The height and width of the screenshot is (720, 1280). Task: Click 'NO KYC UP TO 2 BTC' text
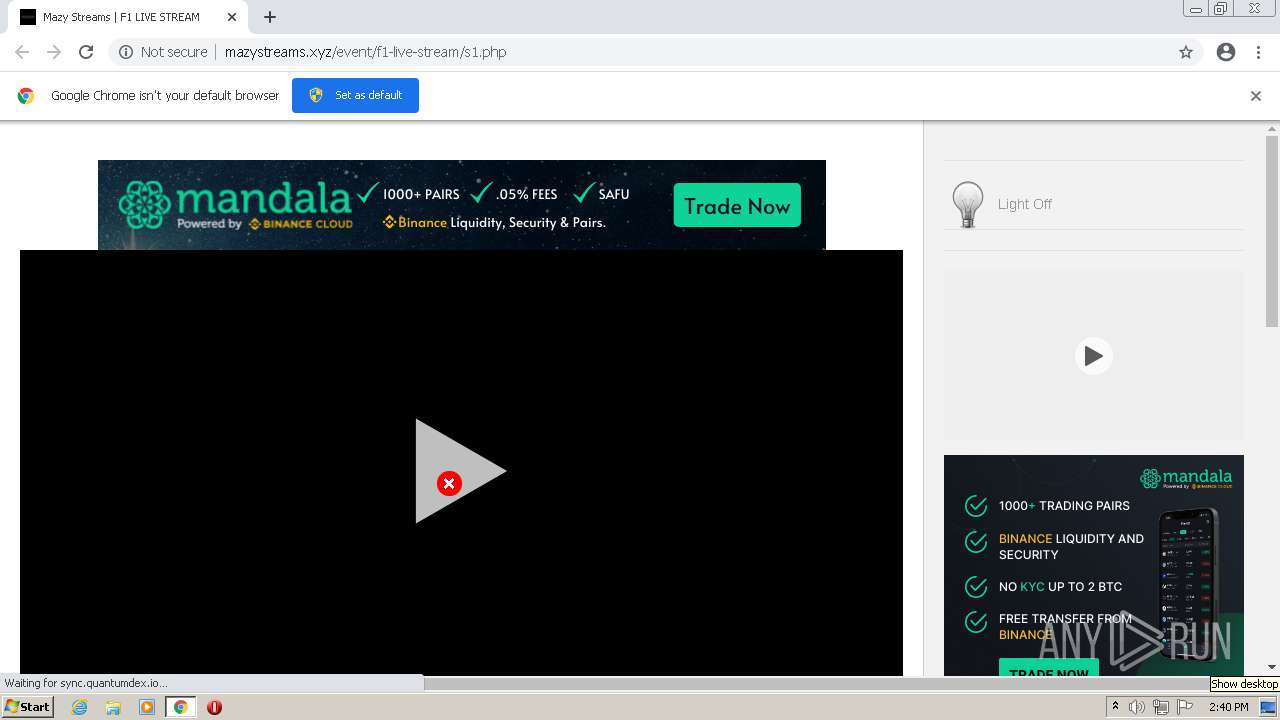tap(1060, 587)
